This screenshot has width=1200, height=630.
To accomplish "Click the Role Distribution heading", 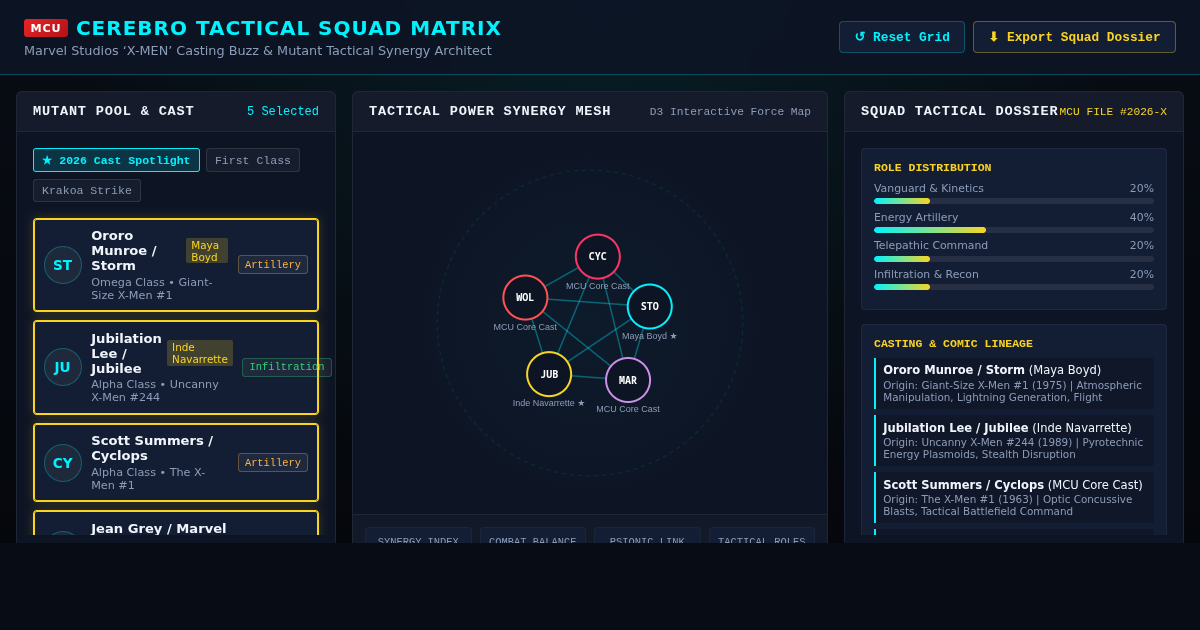I will click(x=933, y=168).
